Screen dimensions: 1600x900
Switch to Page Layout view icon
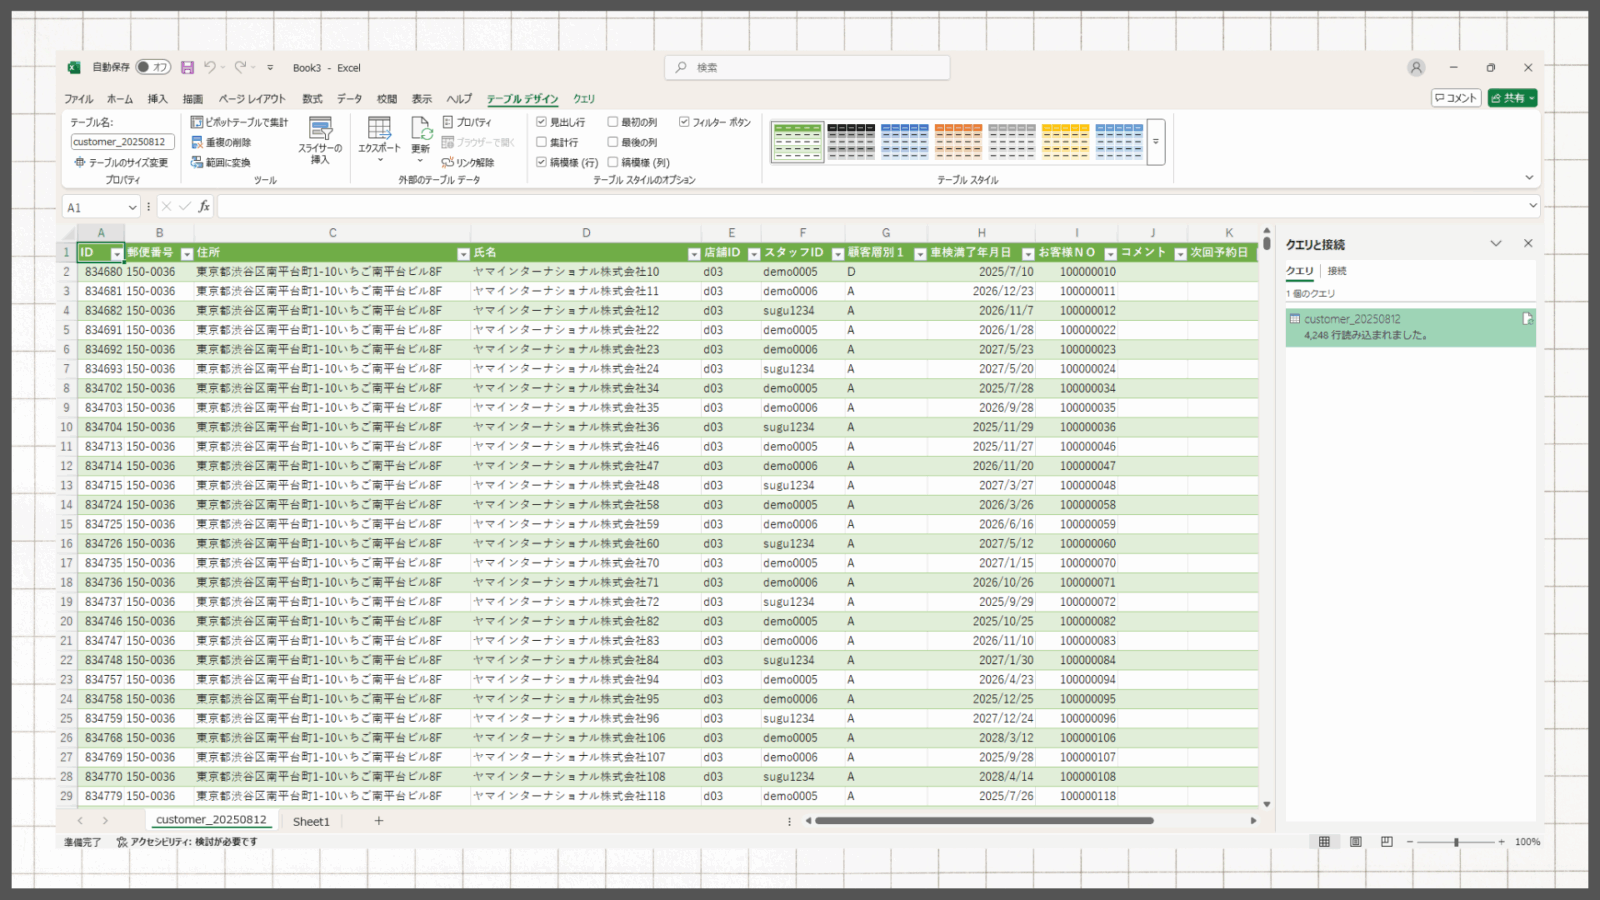tap(1355, 842)
